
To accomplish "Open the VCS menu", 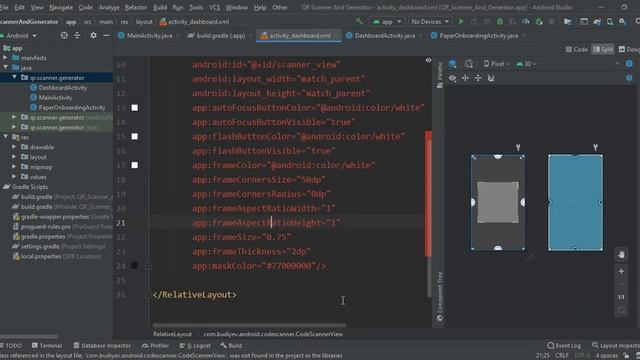I will (214, 7).
